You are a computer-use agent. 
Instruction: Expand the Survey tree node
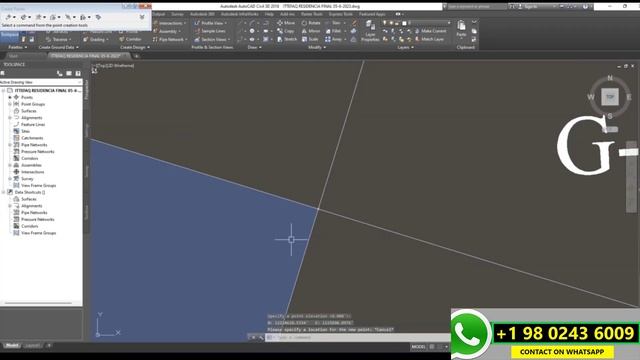pyautogui.click(x=10, y=179)
